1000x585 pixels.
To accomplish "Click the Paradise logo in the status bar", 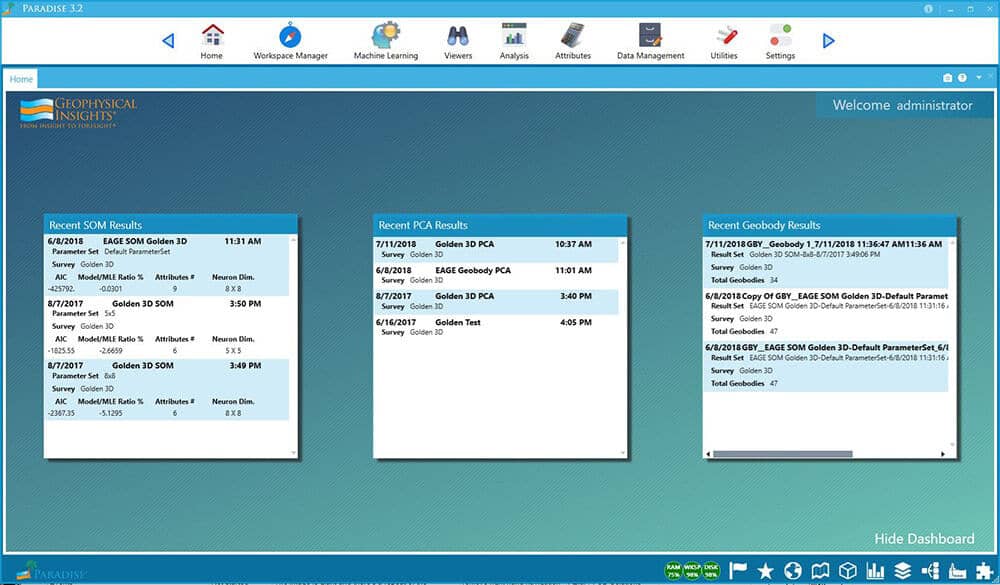I will pyautogui.click(x=50, y=570).
